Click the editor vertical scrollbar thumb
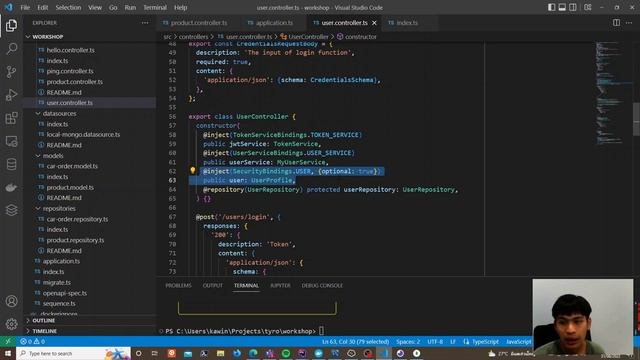This screenshot has width=640, height=360. point(636,119)
